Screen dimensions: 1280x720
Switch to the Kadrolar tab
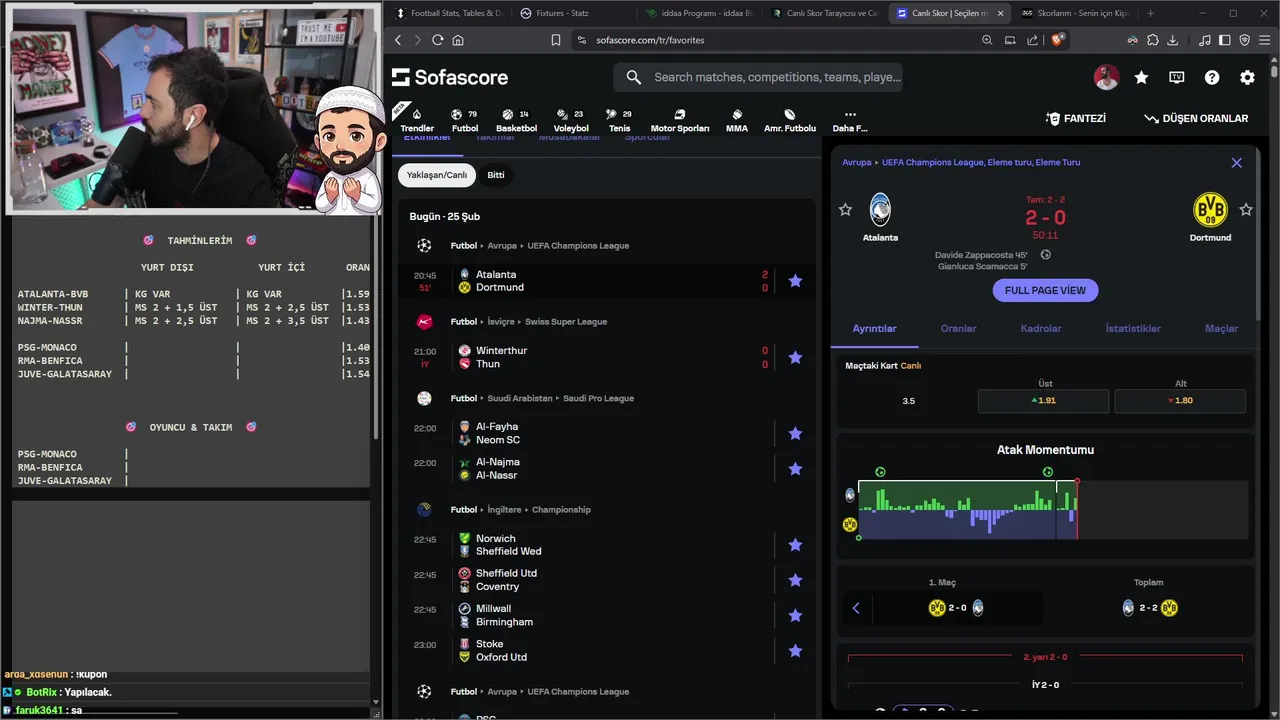click(x=1041, y=328)
